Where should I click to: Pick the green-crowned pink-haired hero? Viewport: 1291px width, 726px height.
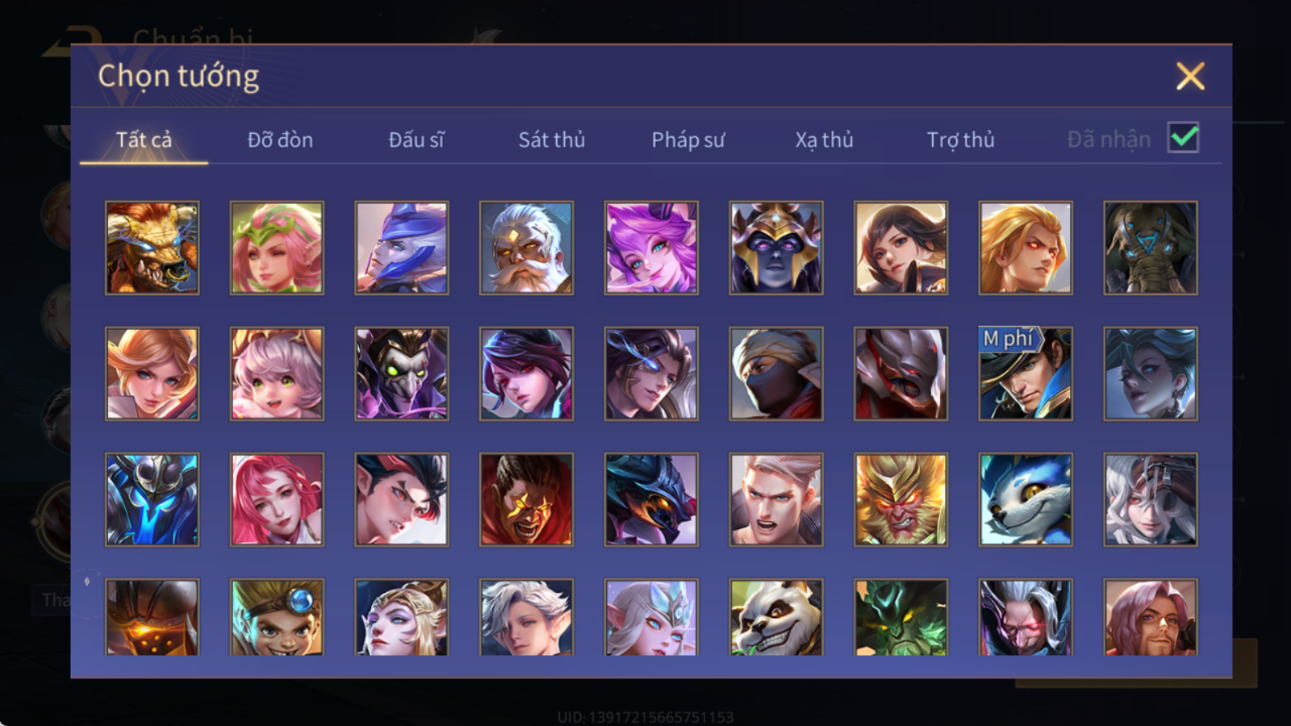[277, 247]
